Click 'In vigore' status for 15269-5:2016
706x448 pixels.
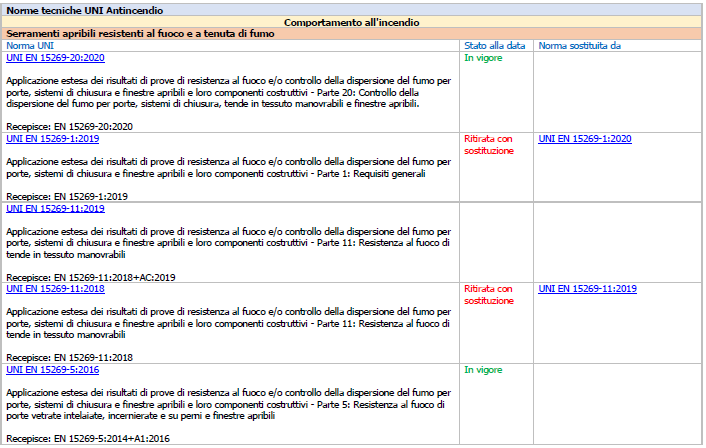483,370
